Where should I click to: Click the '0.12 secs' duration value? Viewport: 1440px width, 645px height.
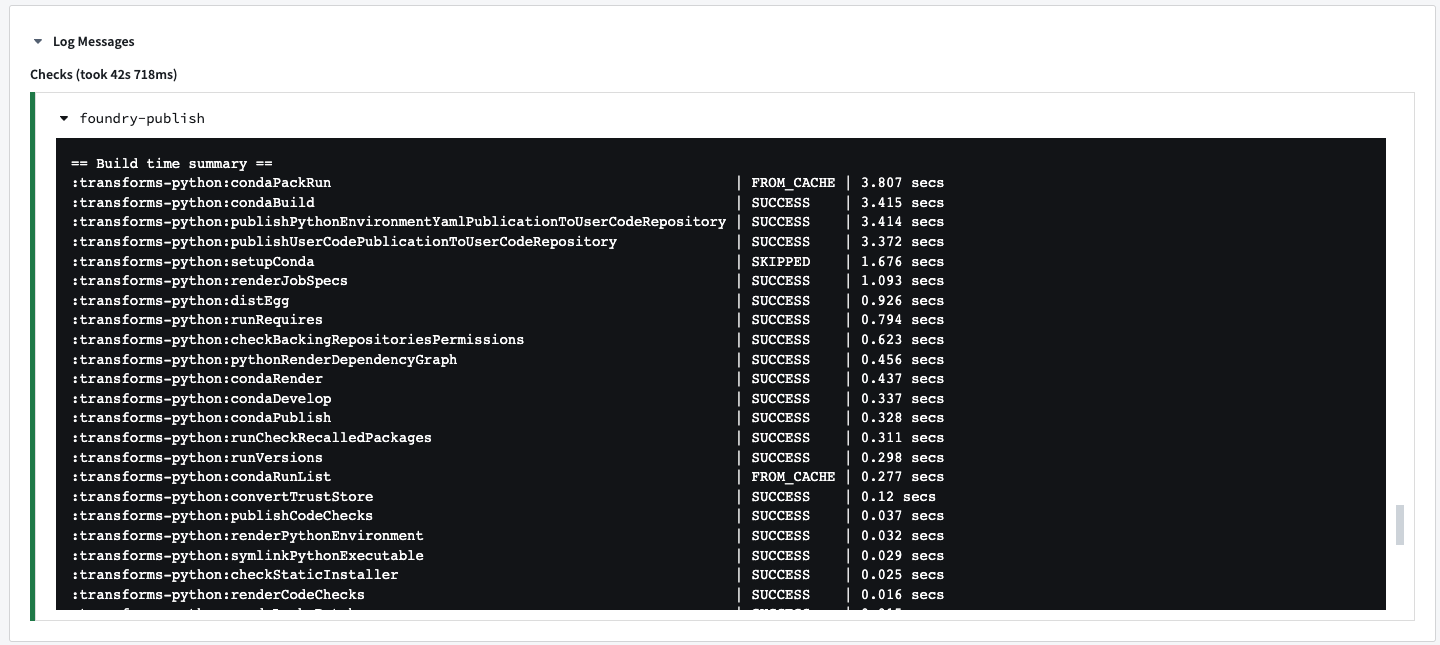[898, 497]
